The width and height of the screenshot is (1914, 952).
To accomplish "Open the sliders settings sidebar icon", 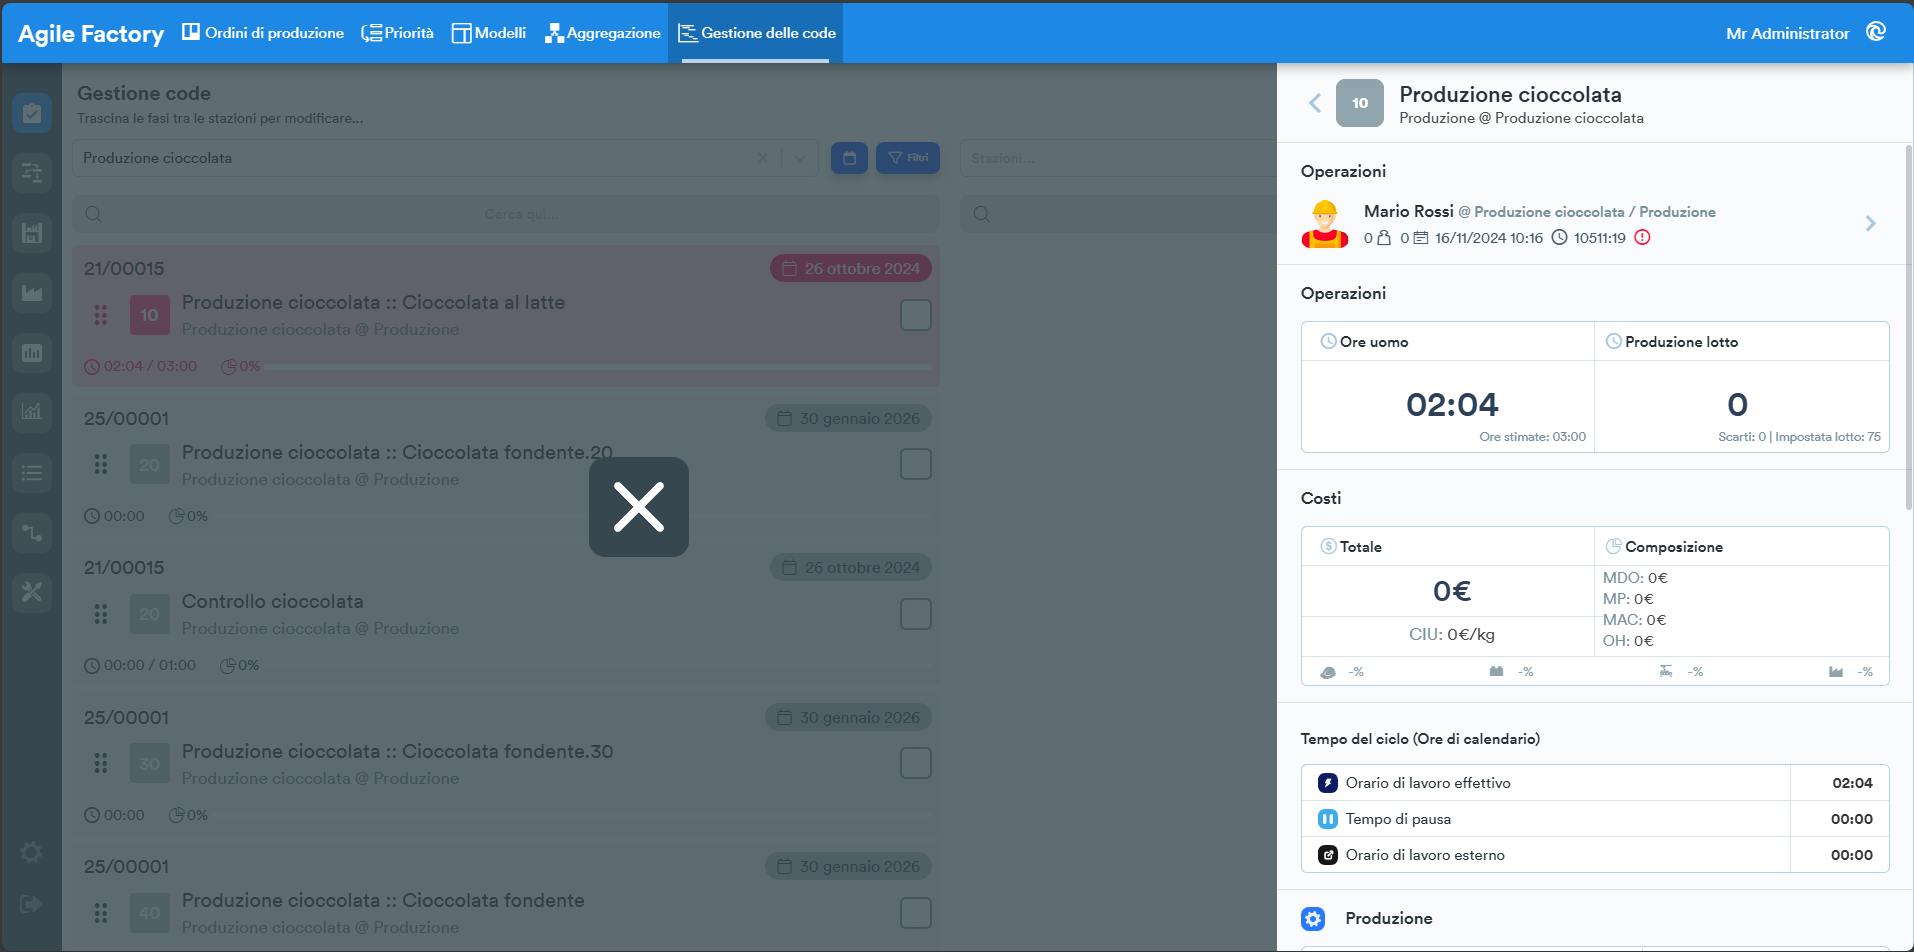I will pos(32,173).
